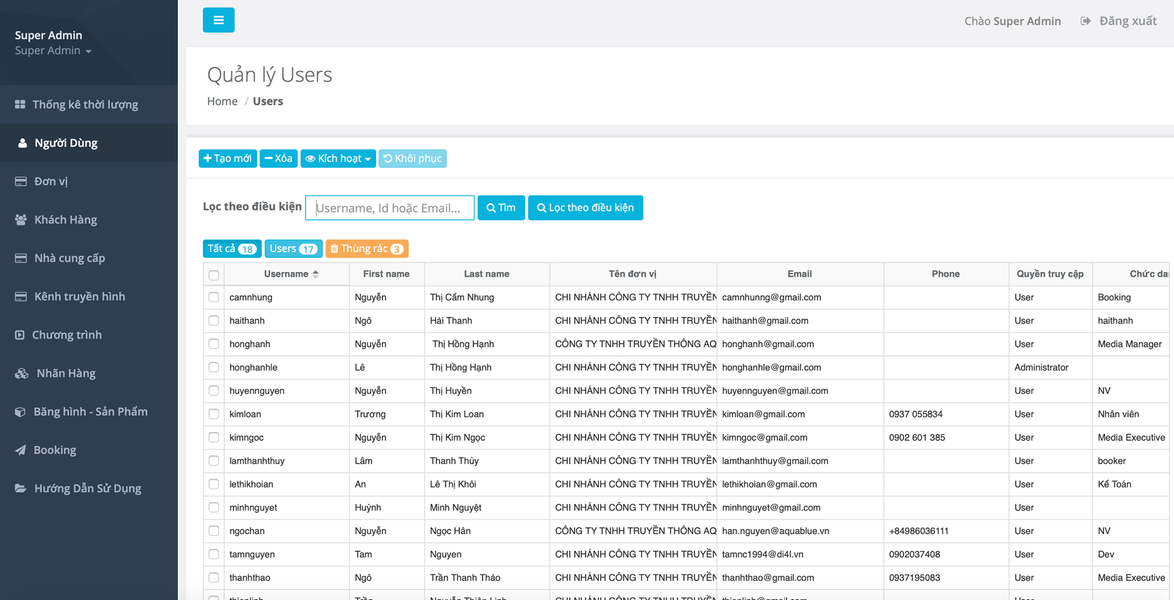
Task: Click the Hướng Dẫn Sử Dụng folder icon
Action: click(x=21, y=489)
